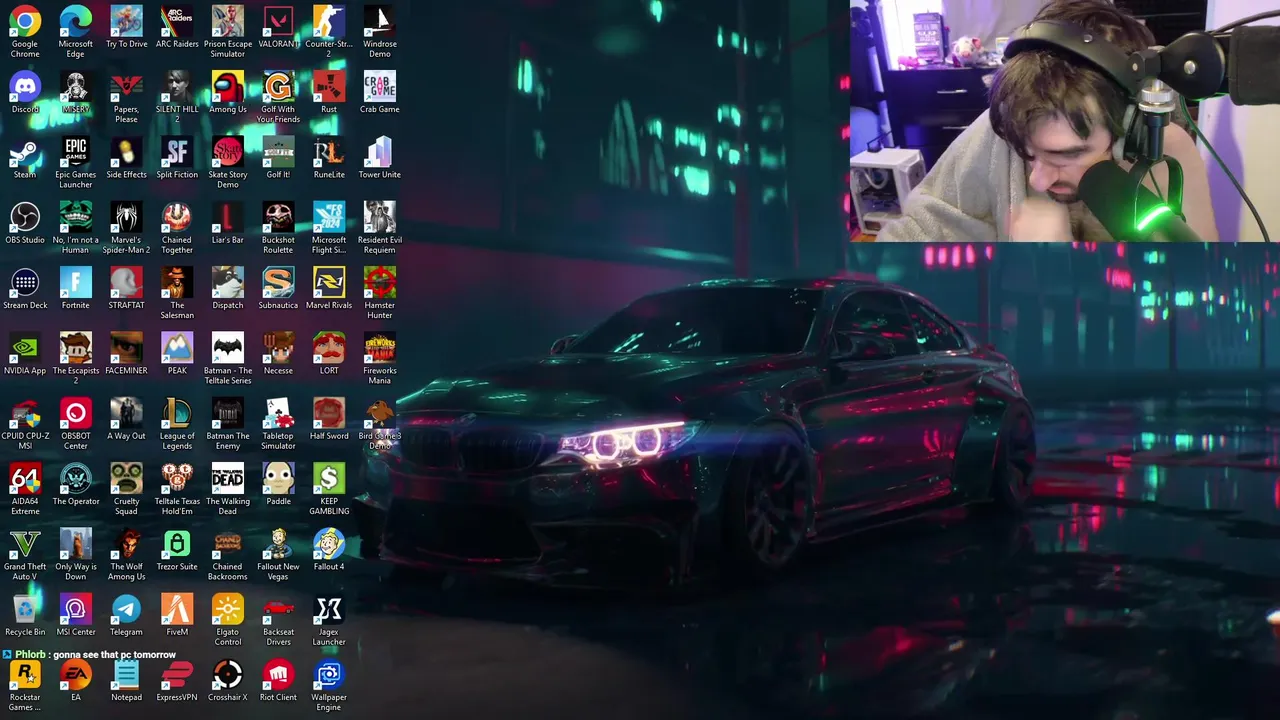1280x720 pixels.
Task: Click the STRAFTAT game shortcut
Action: [126, 282]
